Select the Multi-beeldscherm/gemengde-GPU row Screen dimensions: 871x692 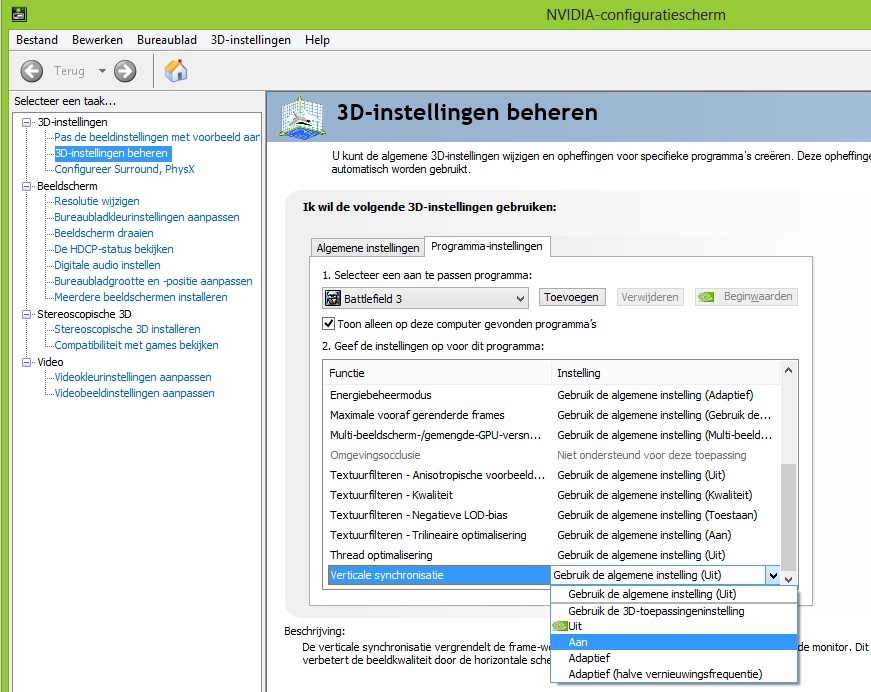point(552,435)
